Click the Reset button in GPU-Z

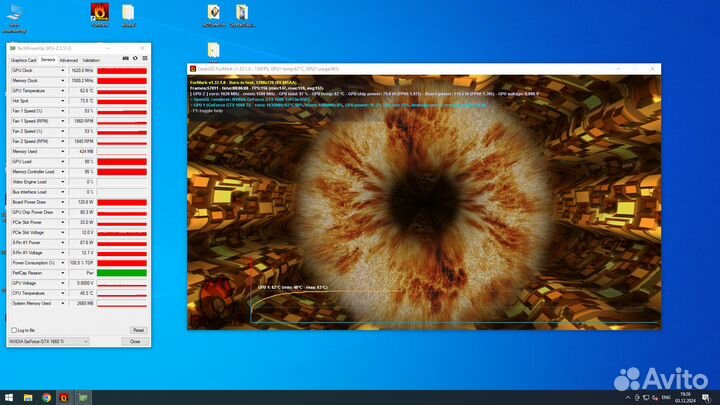(137, 329)
